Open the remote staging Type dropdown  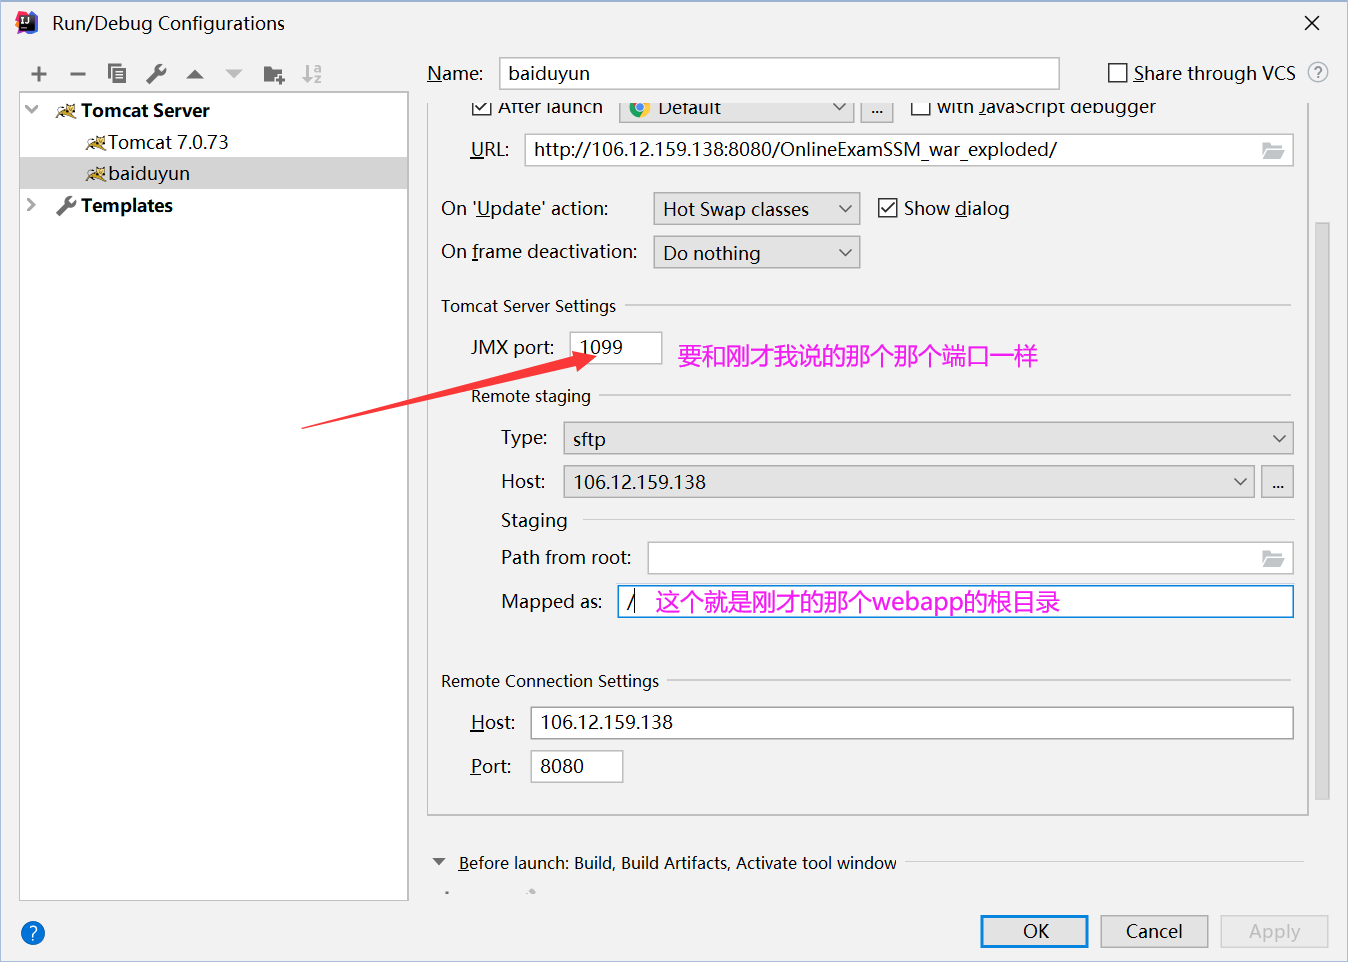928,439
